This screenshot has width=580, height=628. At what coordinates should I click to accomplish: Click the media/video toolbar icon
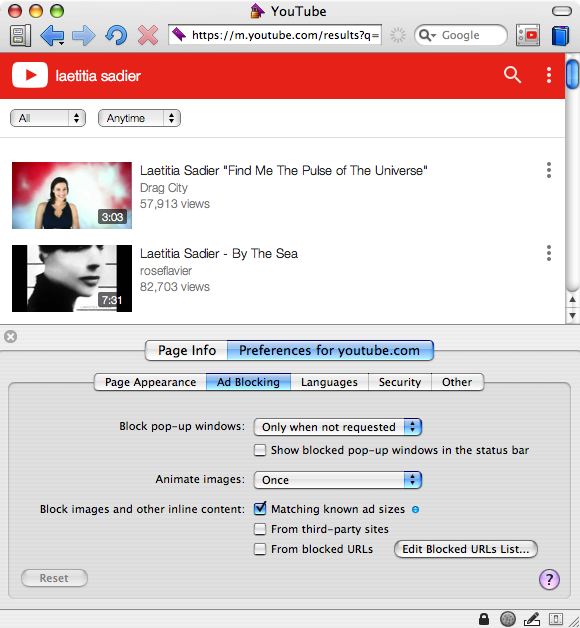pos(528,35)
